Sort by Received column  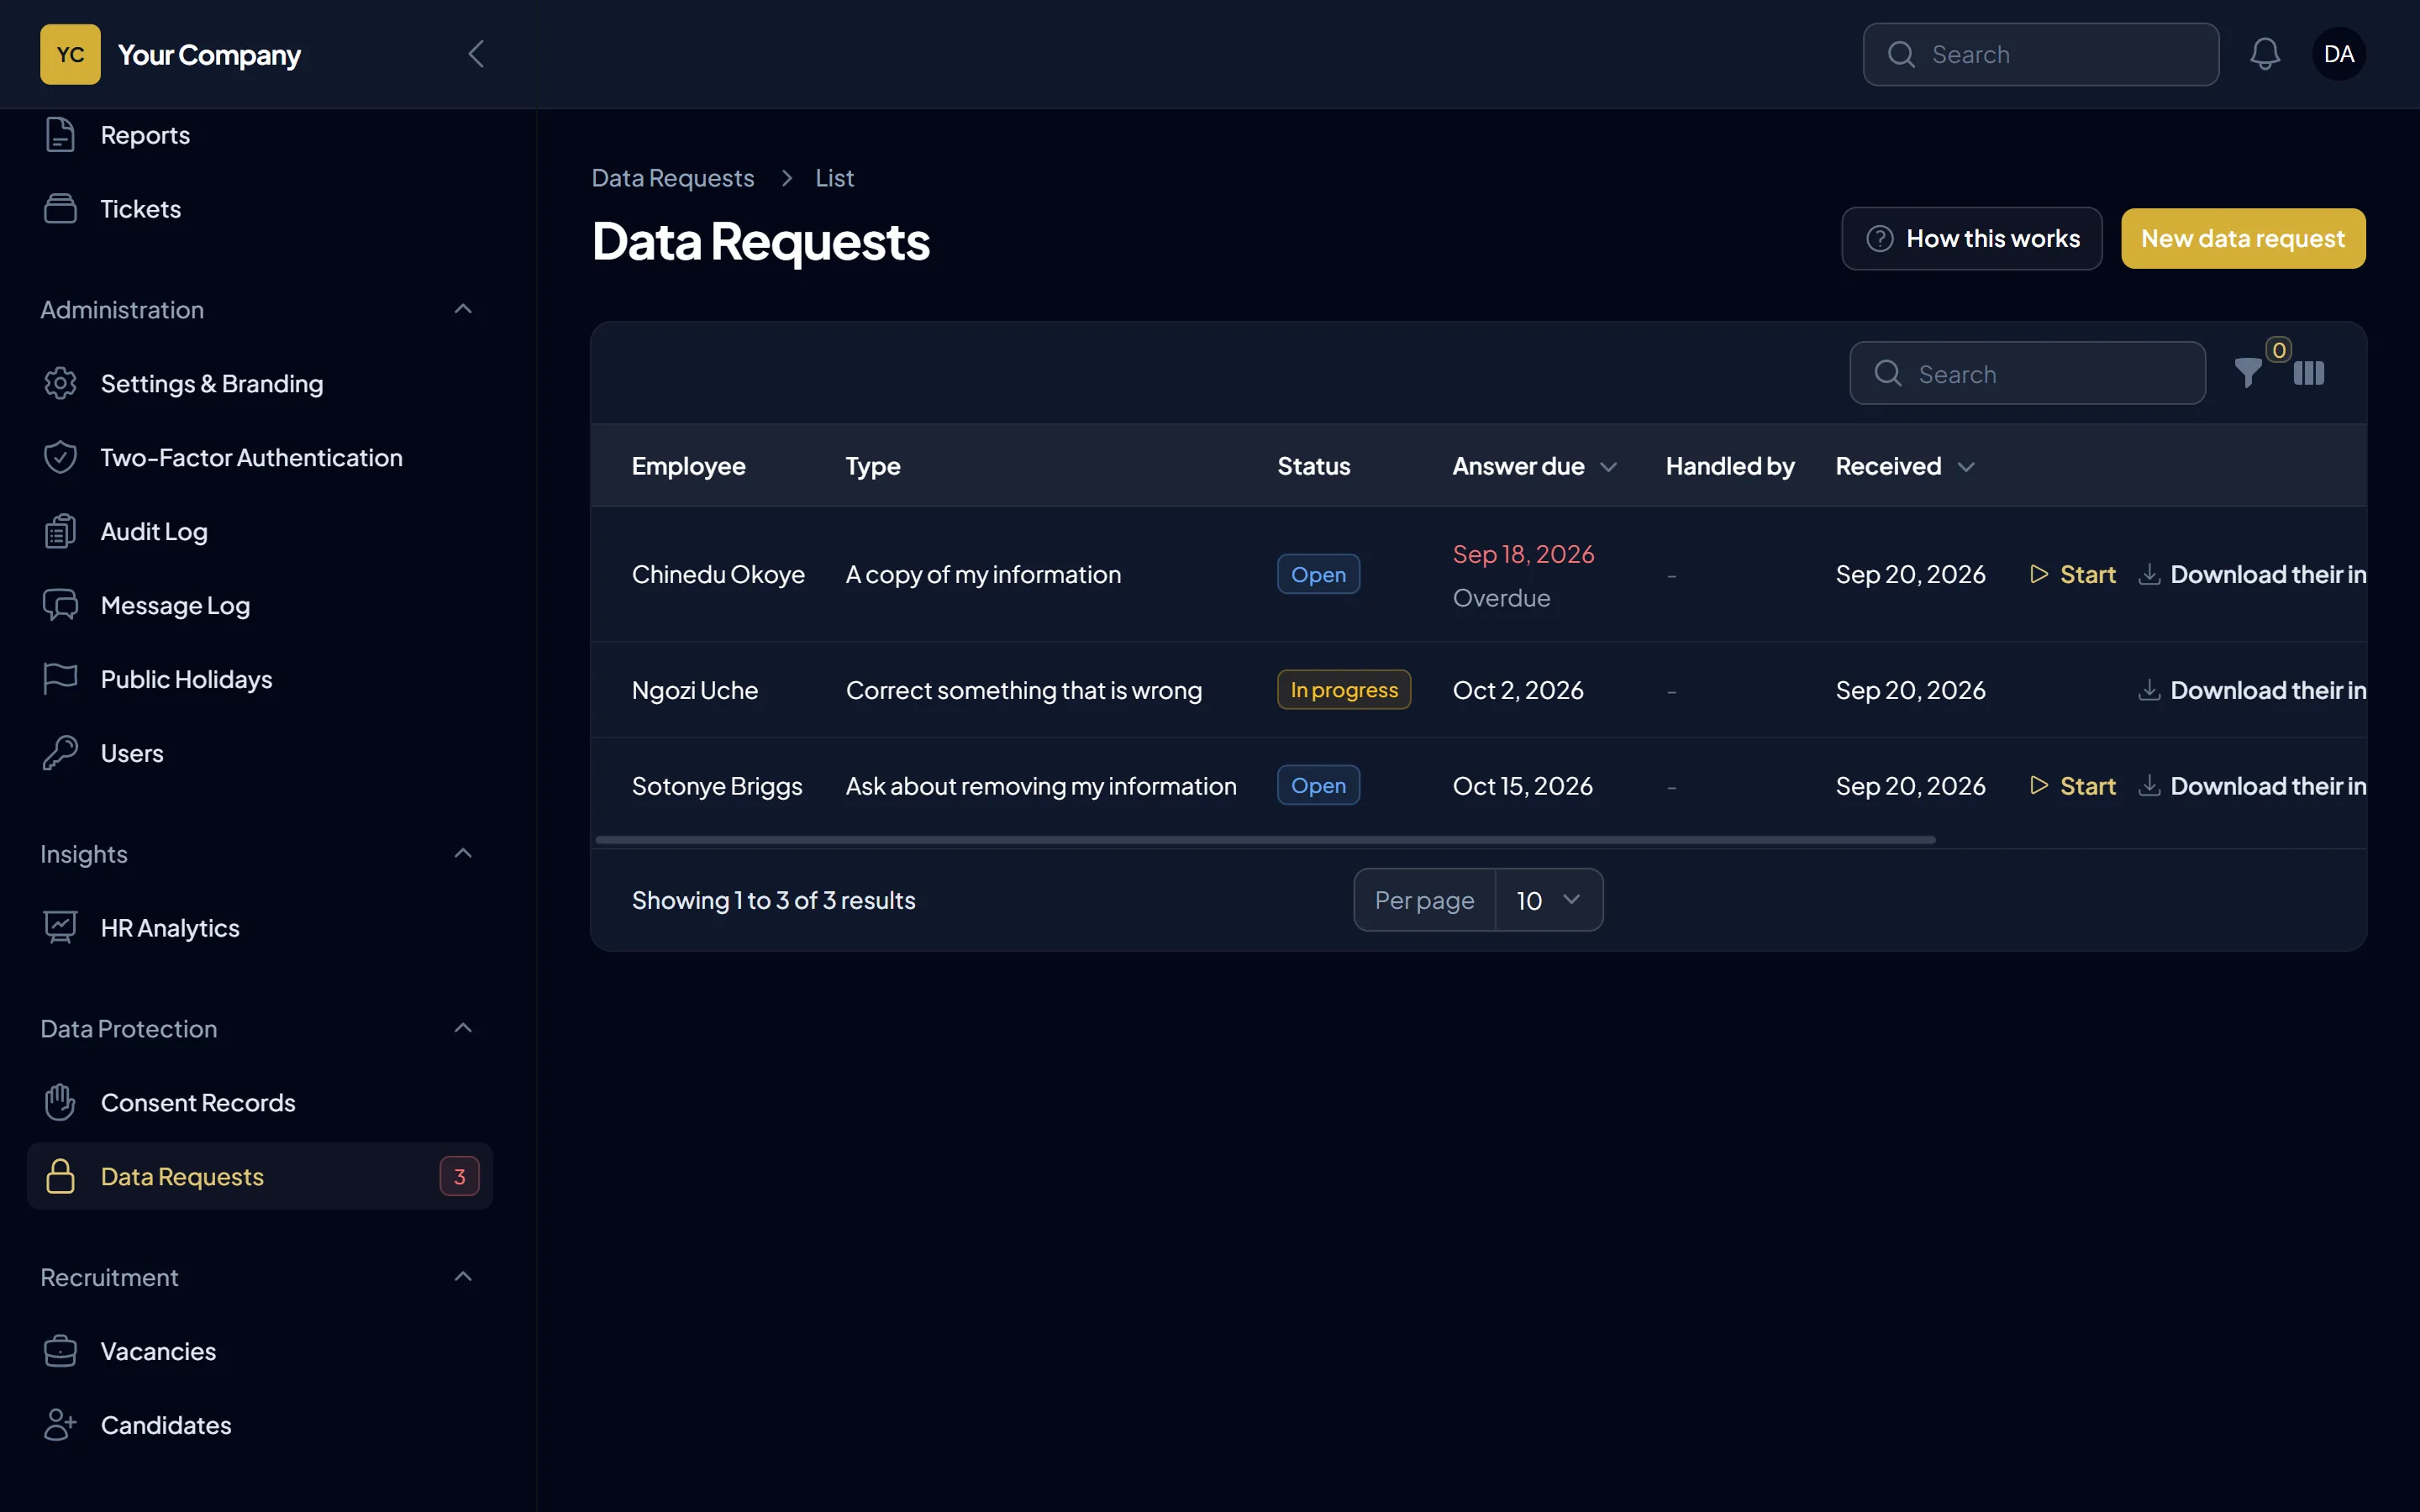point(1905,466)
